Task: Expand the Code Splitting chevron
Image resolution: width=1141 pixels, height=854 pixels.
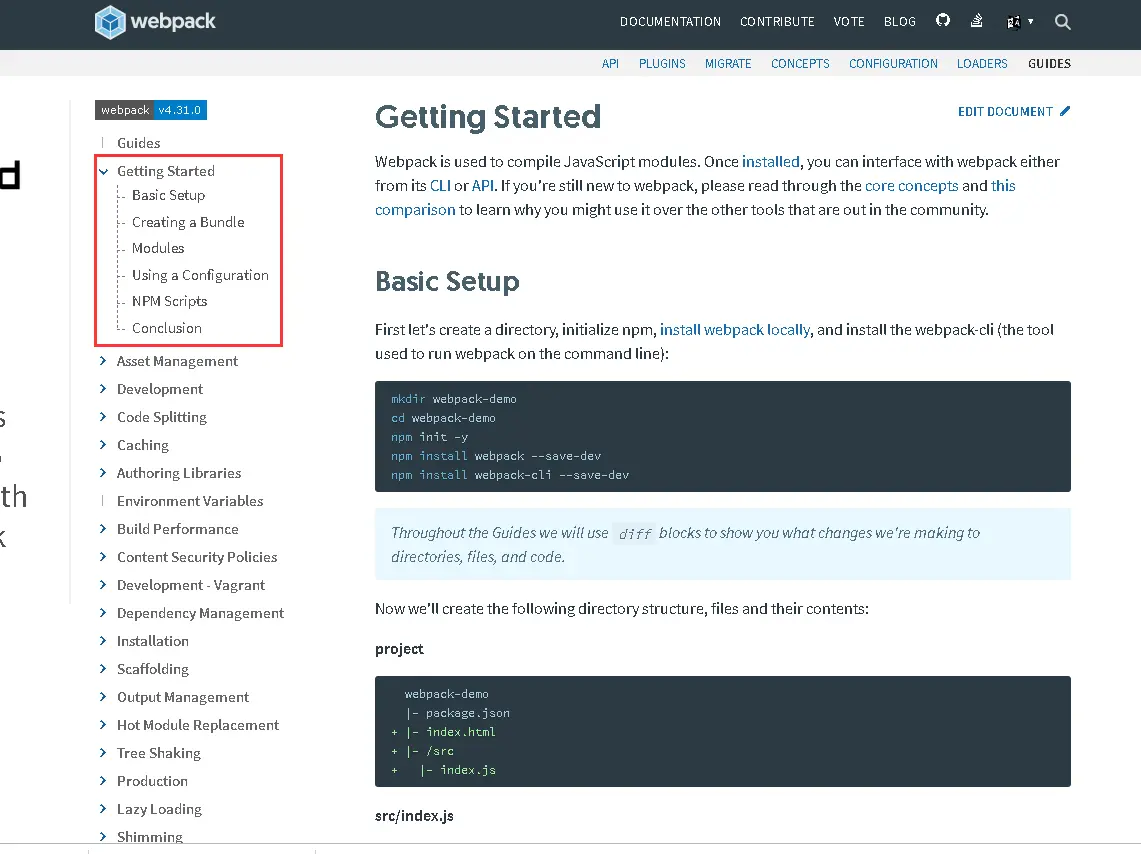Action: point(103,417)
